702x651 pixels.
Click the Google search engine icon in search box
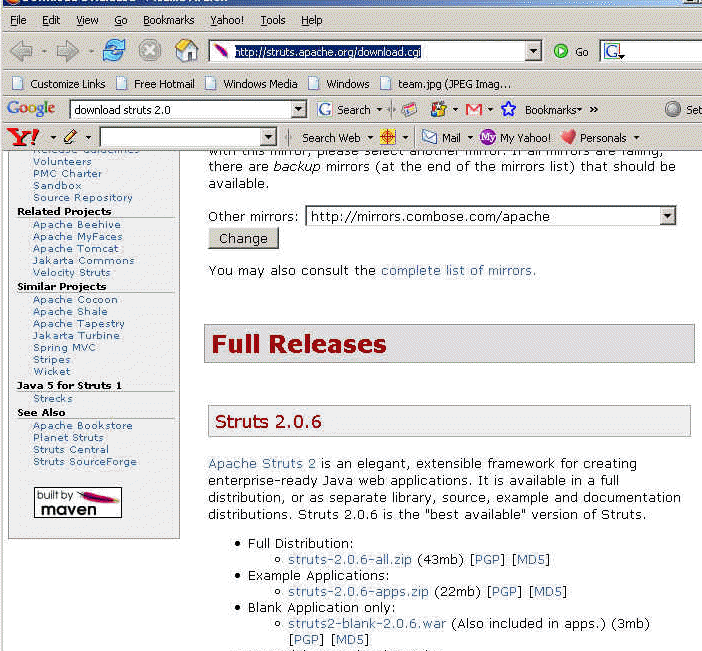click(613, 51)
